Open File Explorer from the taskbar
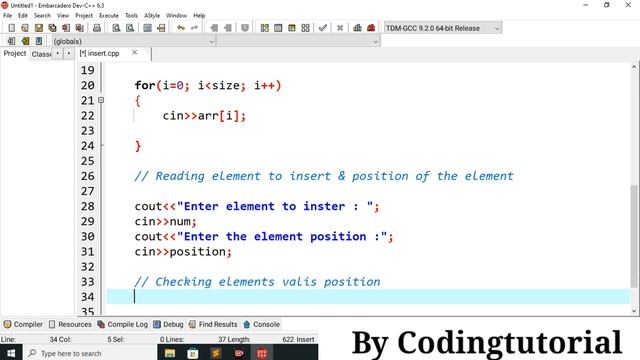Viewport: 640px width, 360px height. (x=170, y=353)
